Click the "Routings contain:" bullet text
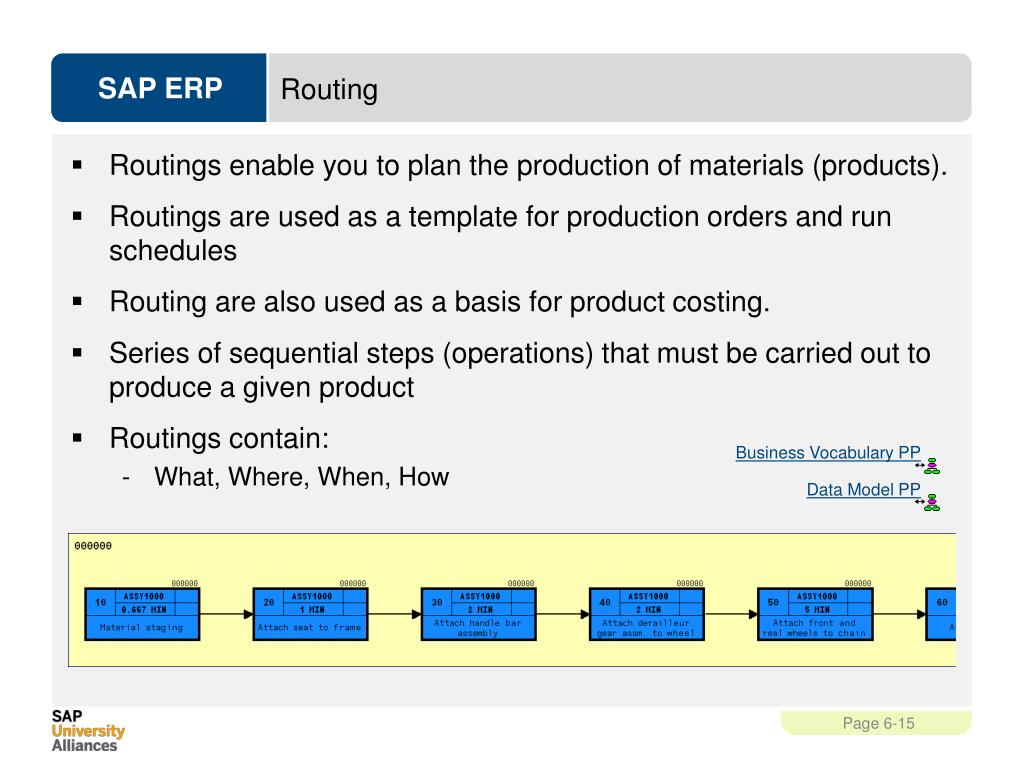1024x768 pixels. tap(219, 438)
